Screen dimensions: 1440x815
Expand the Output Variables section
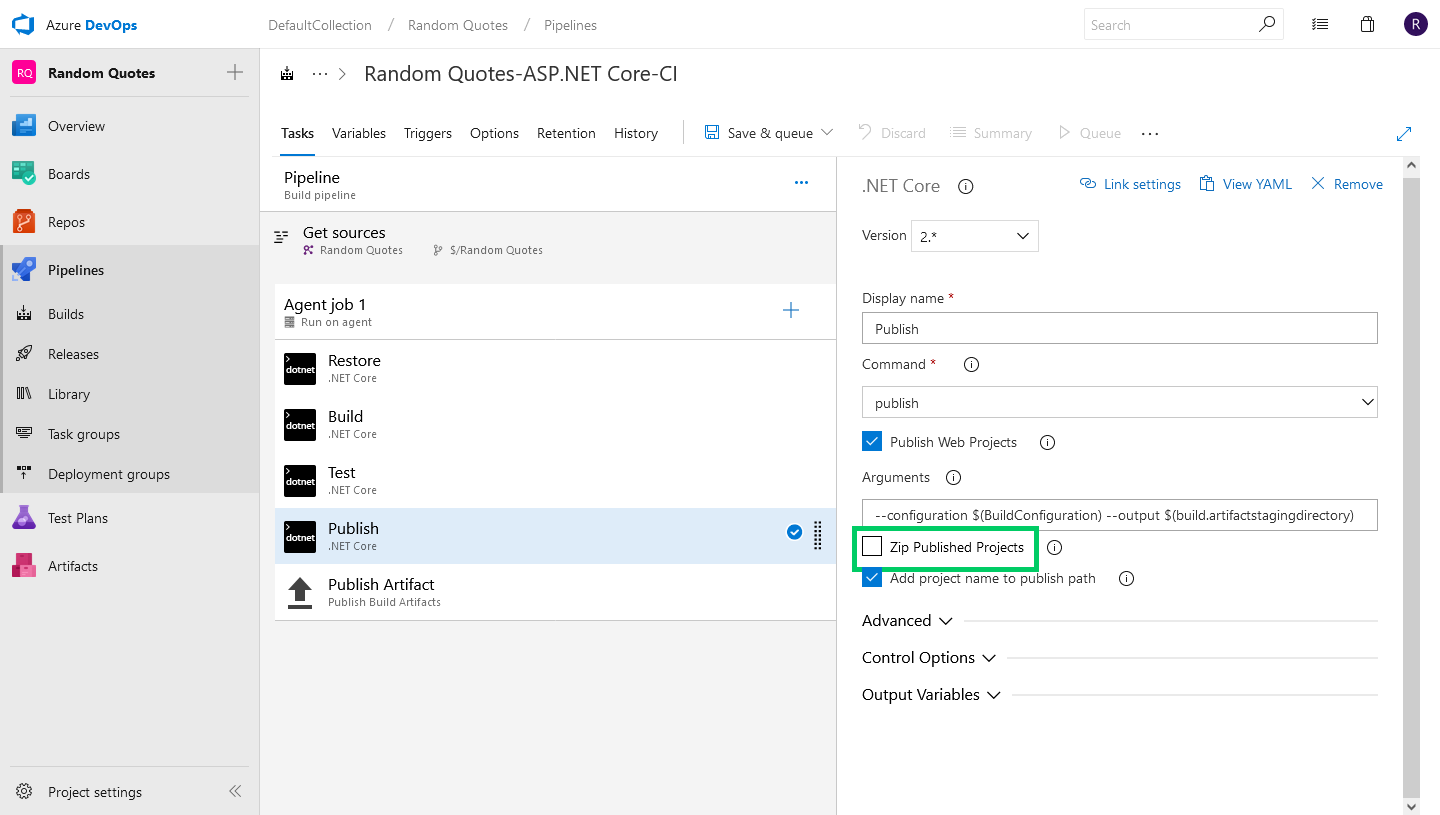pyautogui.click(x=931, y=695)
